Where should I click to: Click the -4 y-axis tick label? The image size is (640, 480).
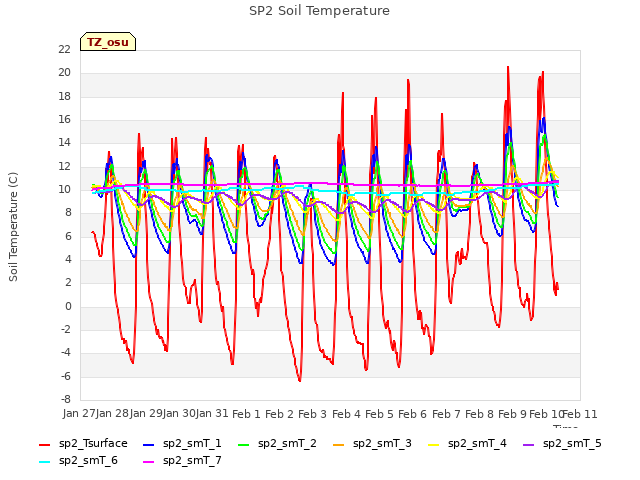click(x=66, y=353)
